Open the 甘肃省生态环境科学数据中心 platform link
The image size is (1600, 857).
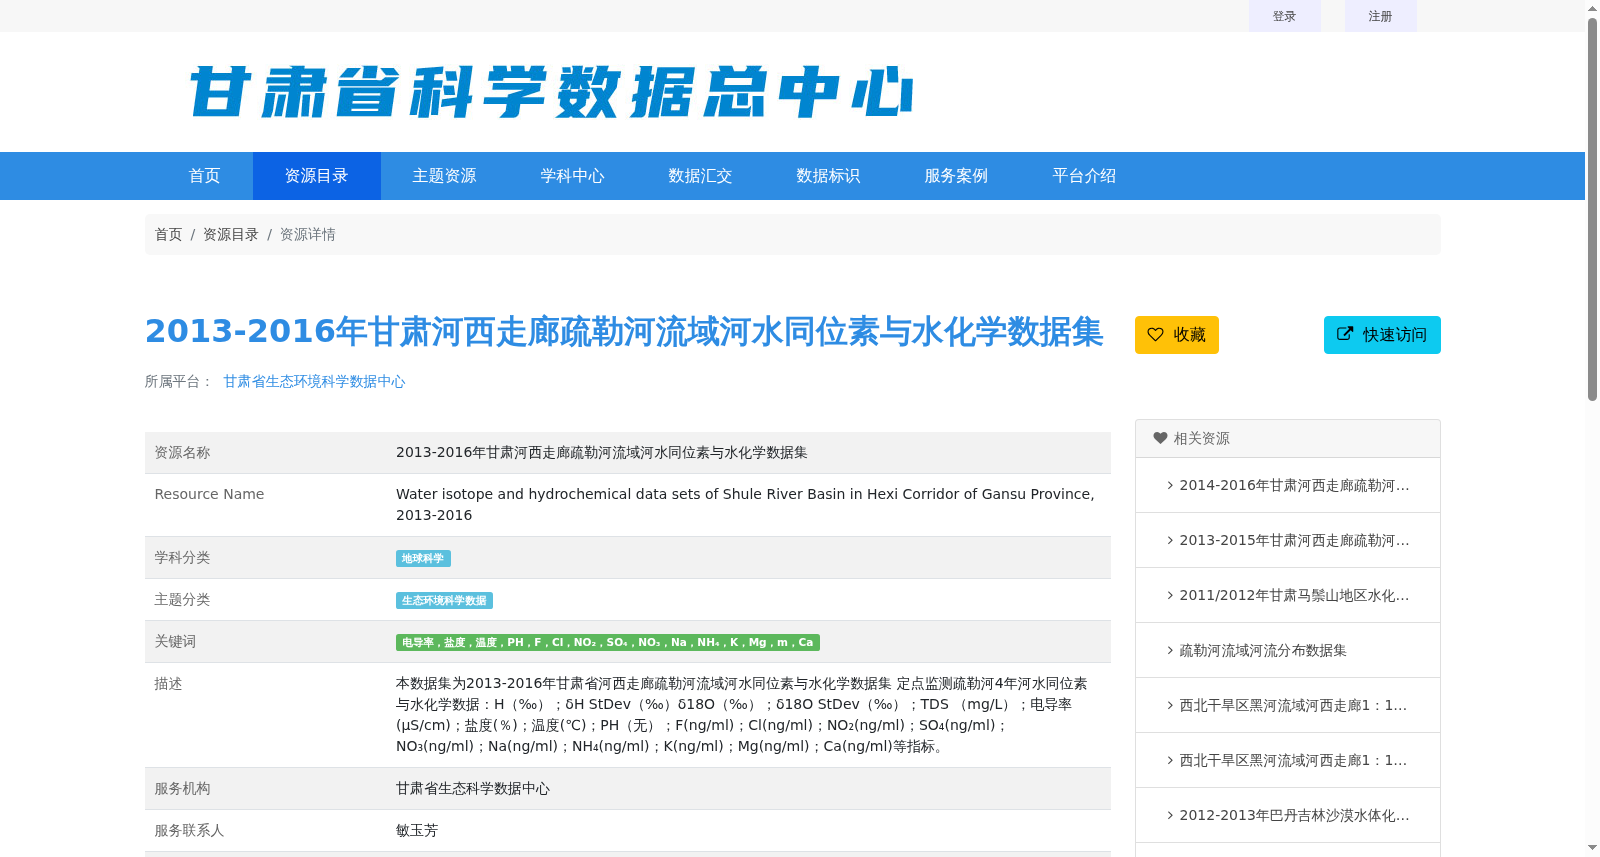coord(314,381)
